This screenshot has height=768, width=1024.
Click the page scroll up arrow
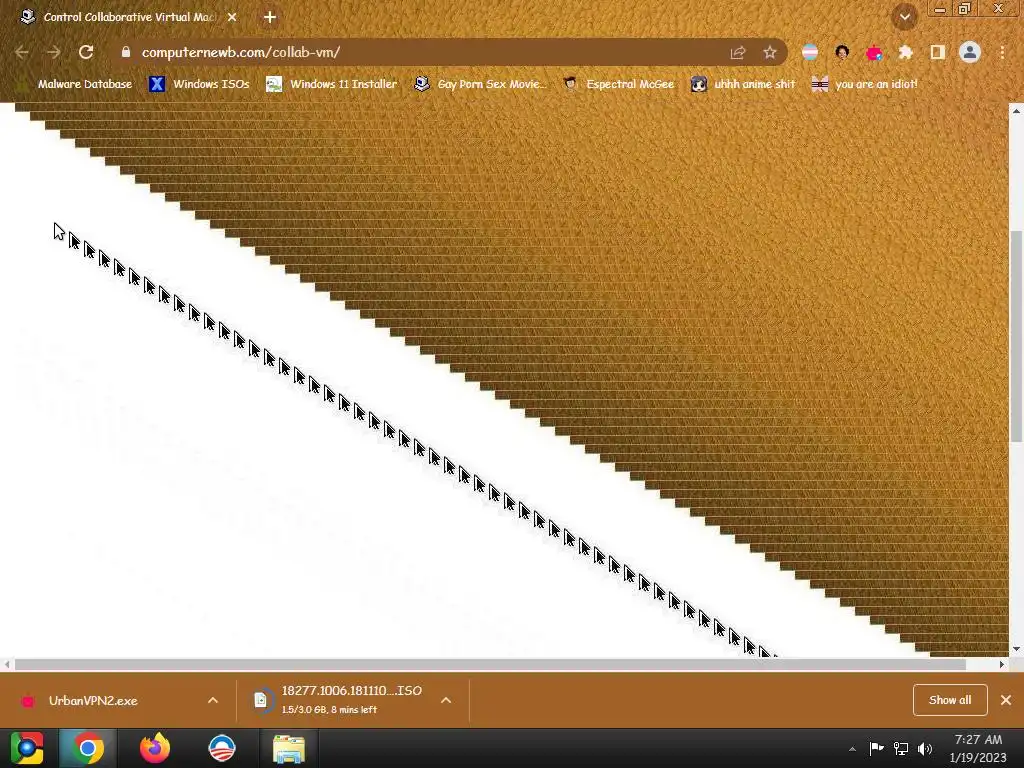click(x=1016, y=111)
